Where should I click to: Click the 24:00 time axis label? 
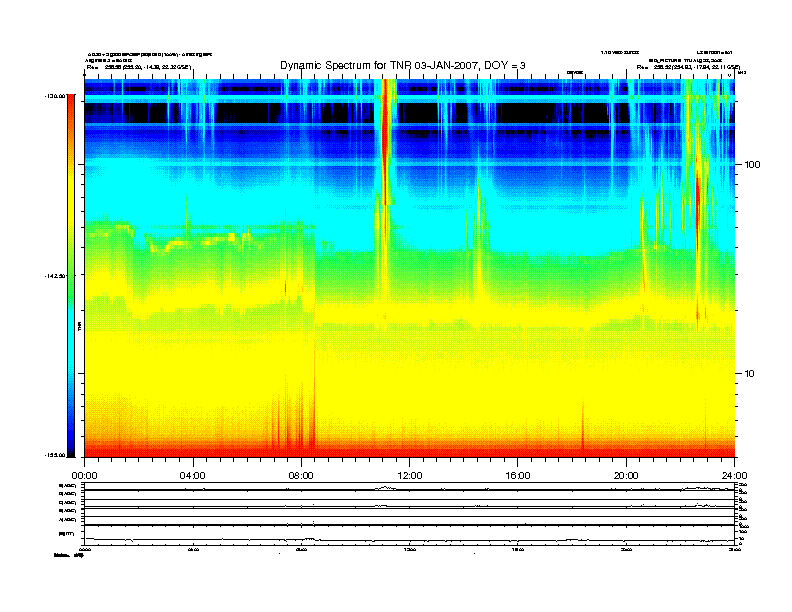coord(734,476)
